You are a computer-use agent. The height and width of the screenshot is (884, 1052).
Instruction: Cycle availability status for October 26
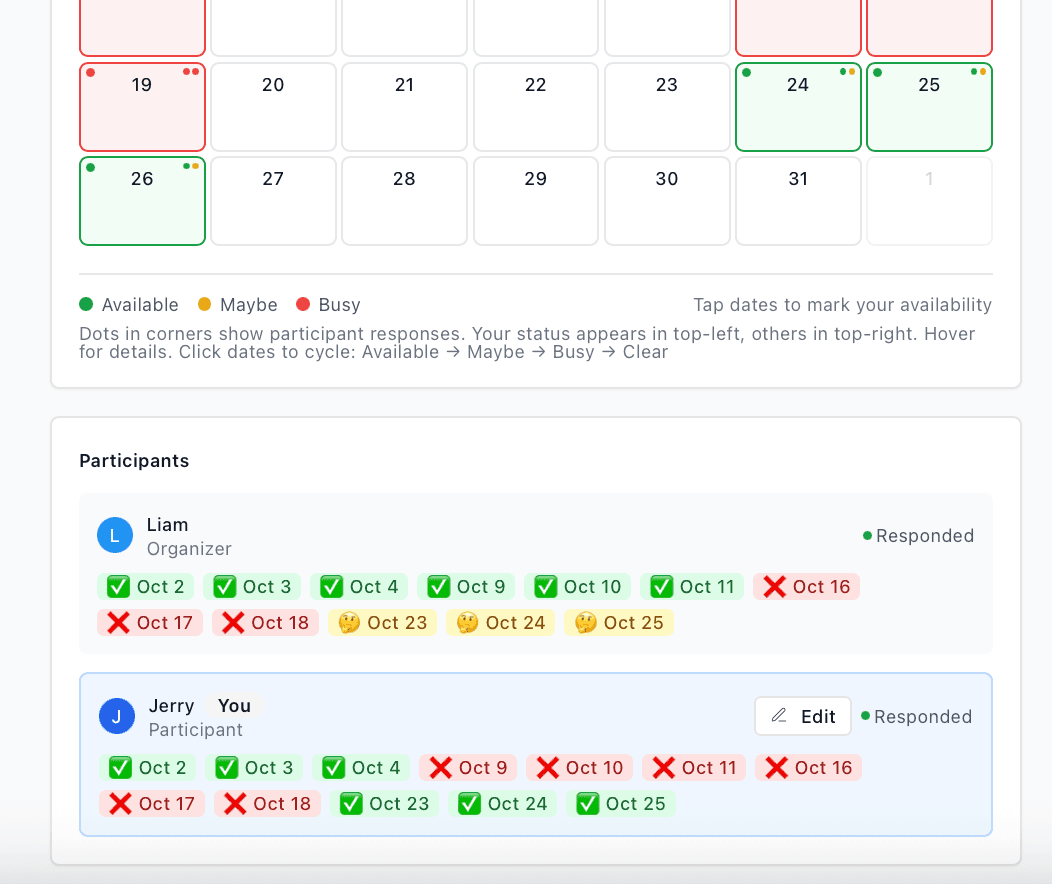point(142,201)
